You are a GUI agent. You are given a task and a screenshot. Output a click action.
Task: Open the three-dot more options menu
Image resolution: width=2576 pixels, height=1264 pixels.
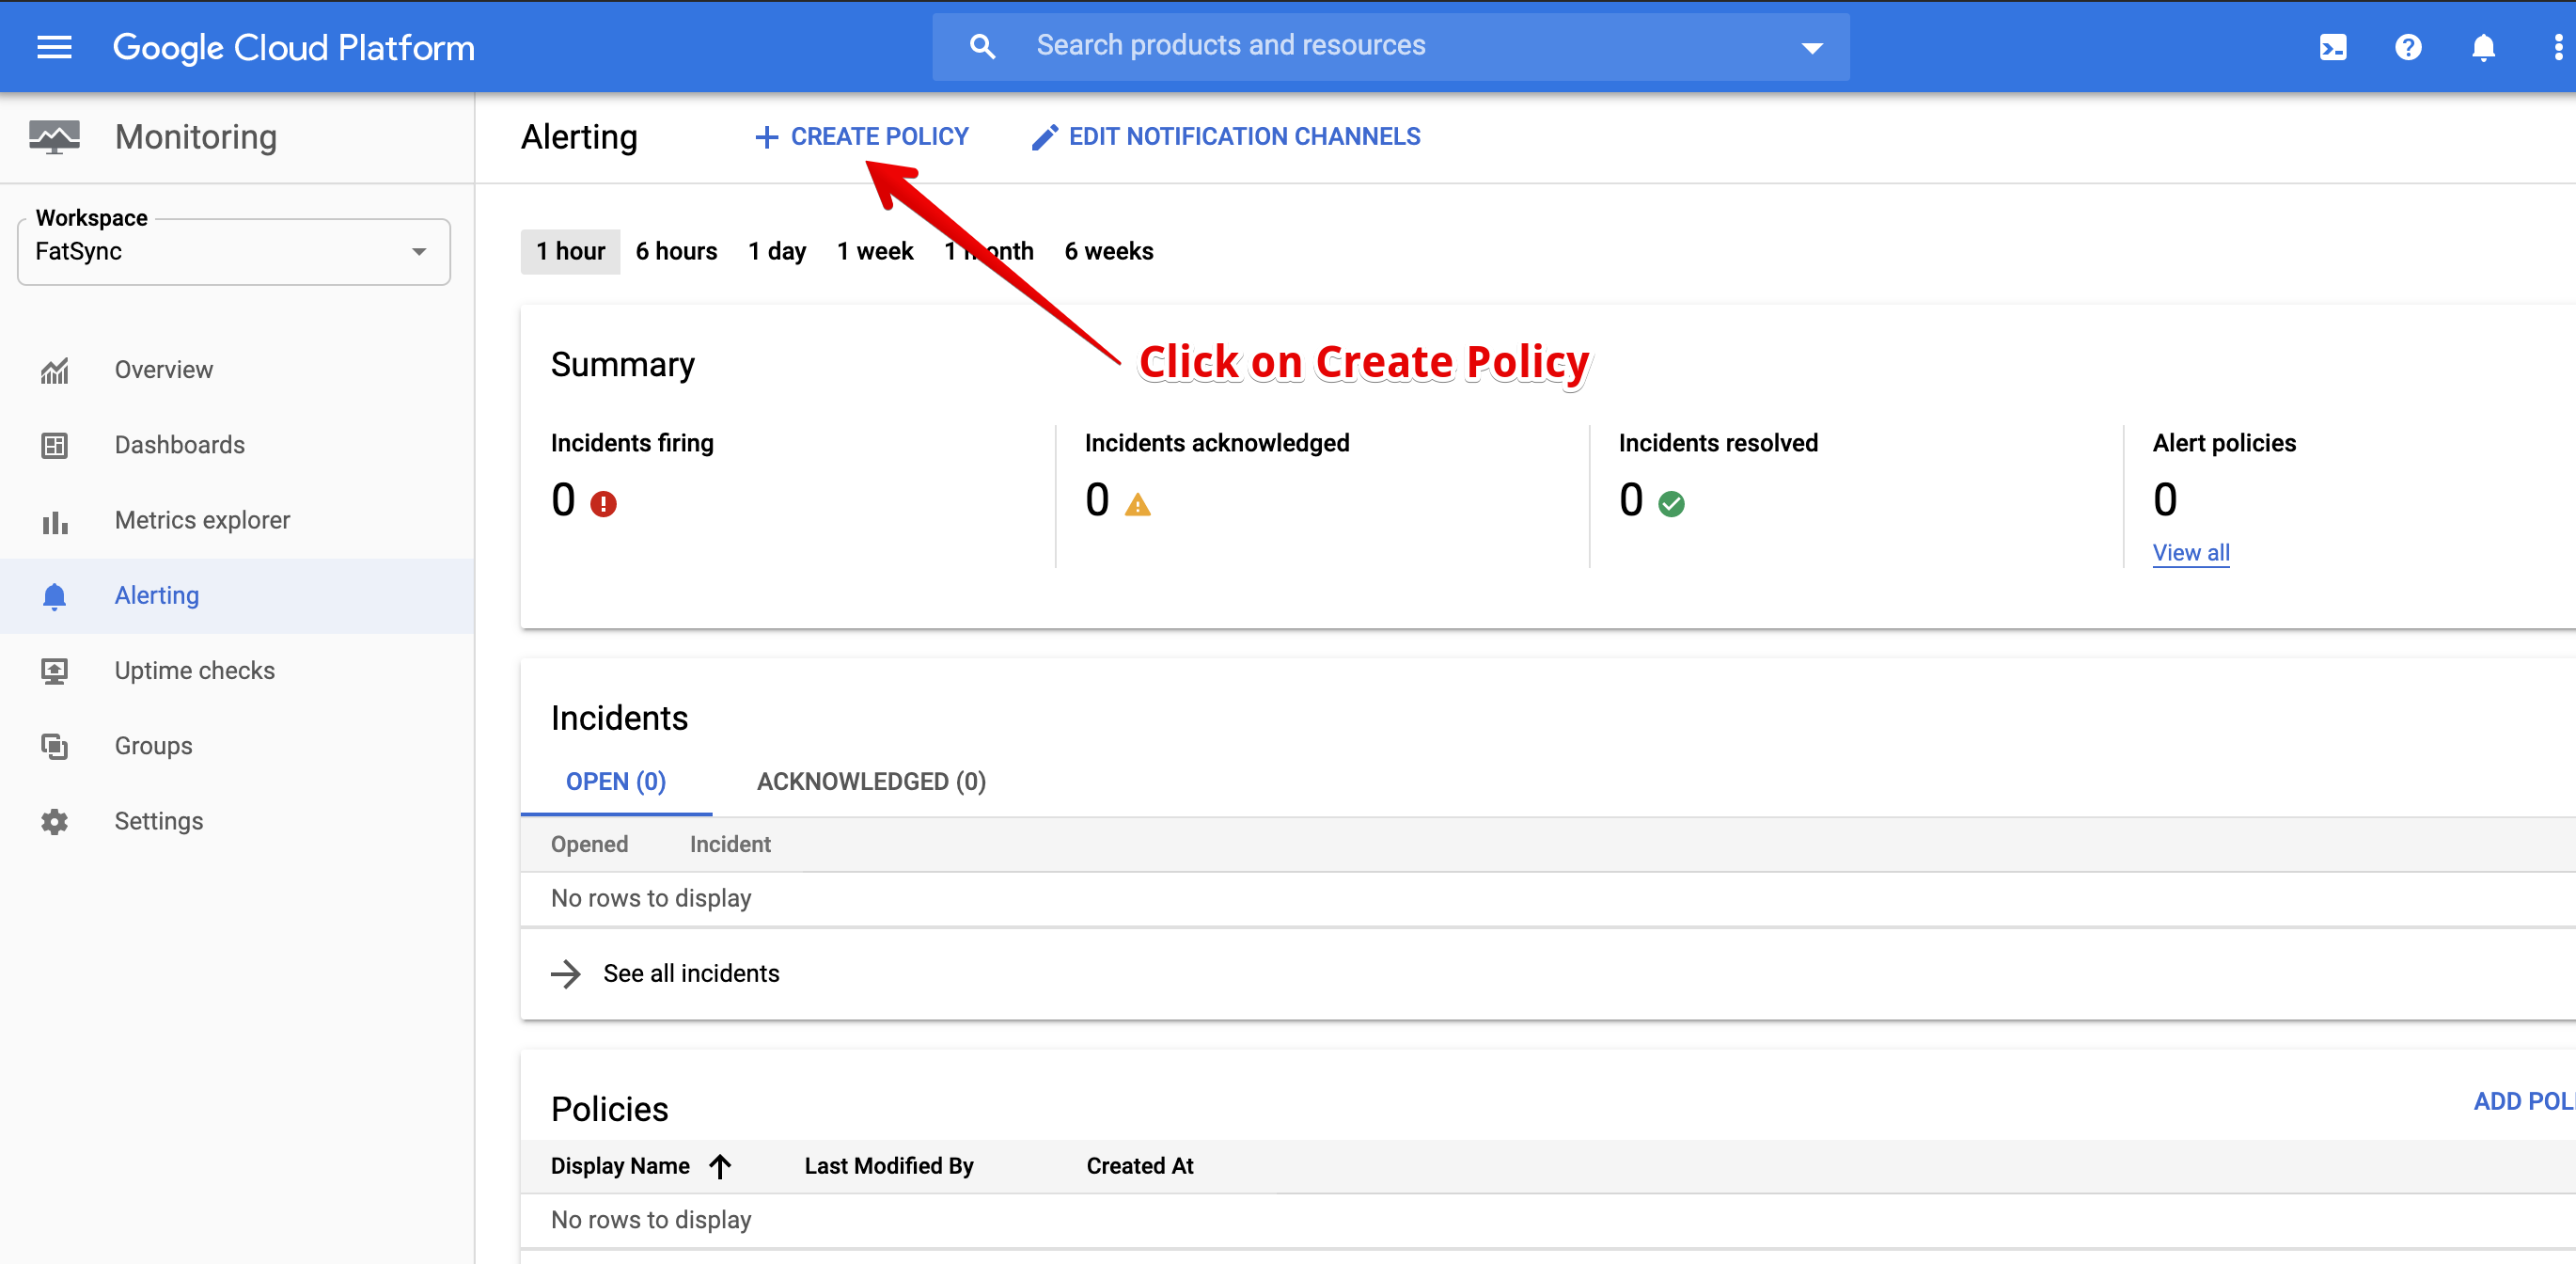tap(2558, 47)
